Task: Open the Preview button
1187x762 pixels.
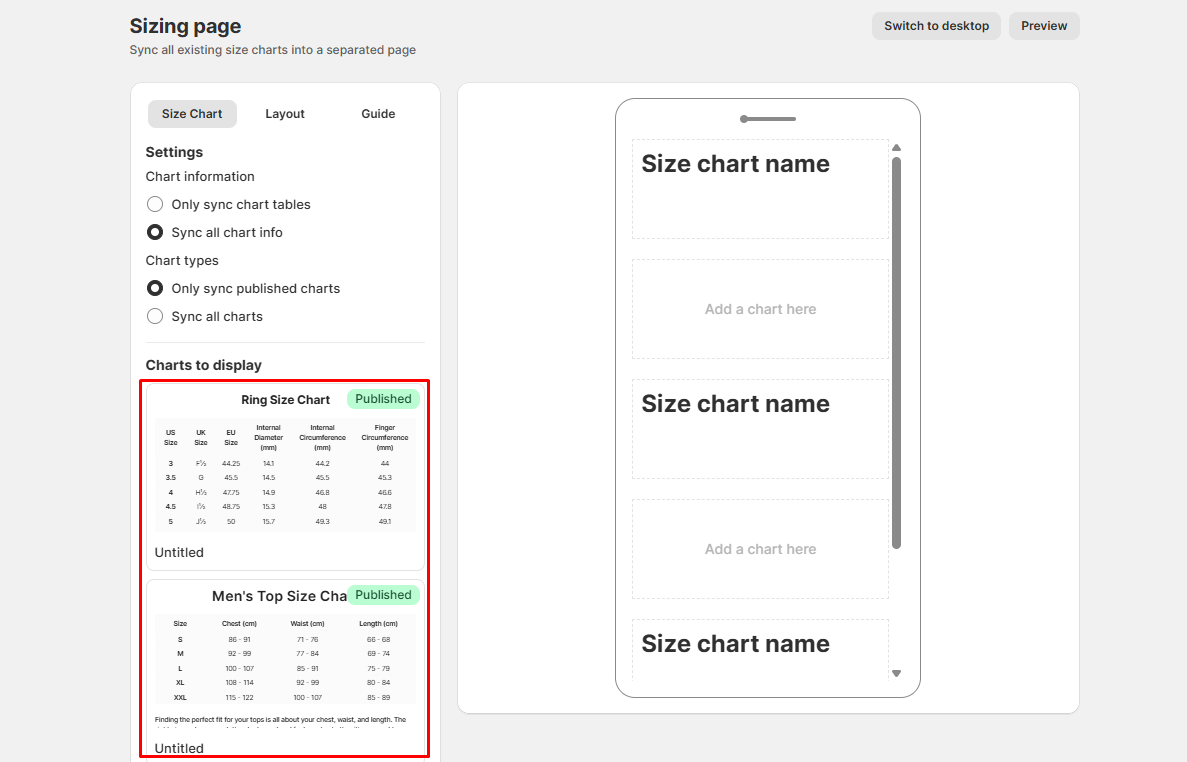Action: [x=1043, y=26]
